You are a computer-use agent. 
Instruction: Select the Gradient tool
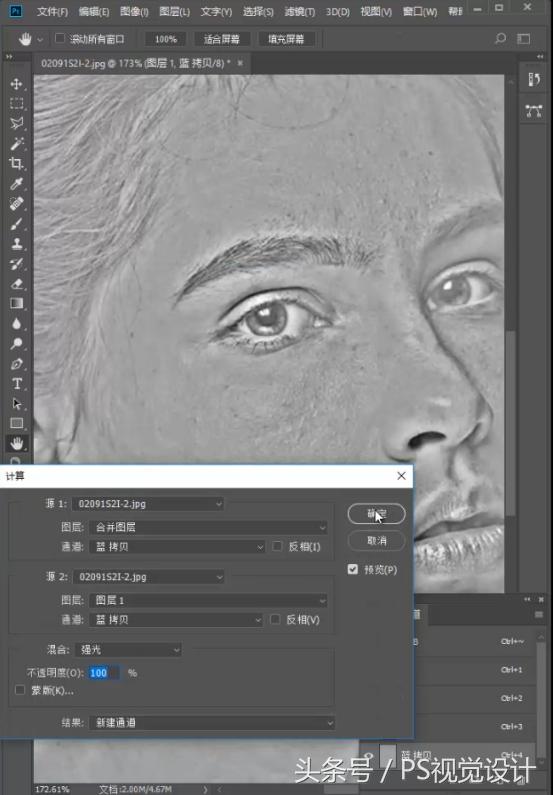[x=16, y=303]
